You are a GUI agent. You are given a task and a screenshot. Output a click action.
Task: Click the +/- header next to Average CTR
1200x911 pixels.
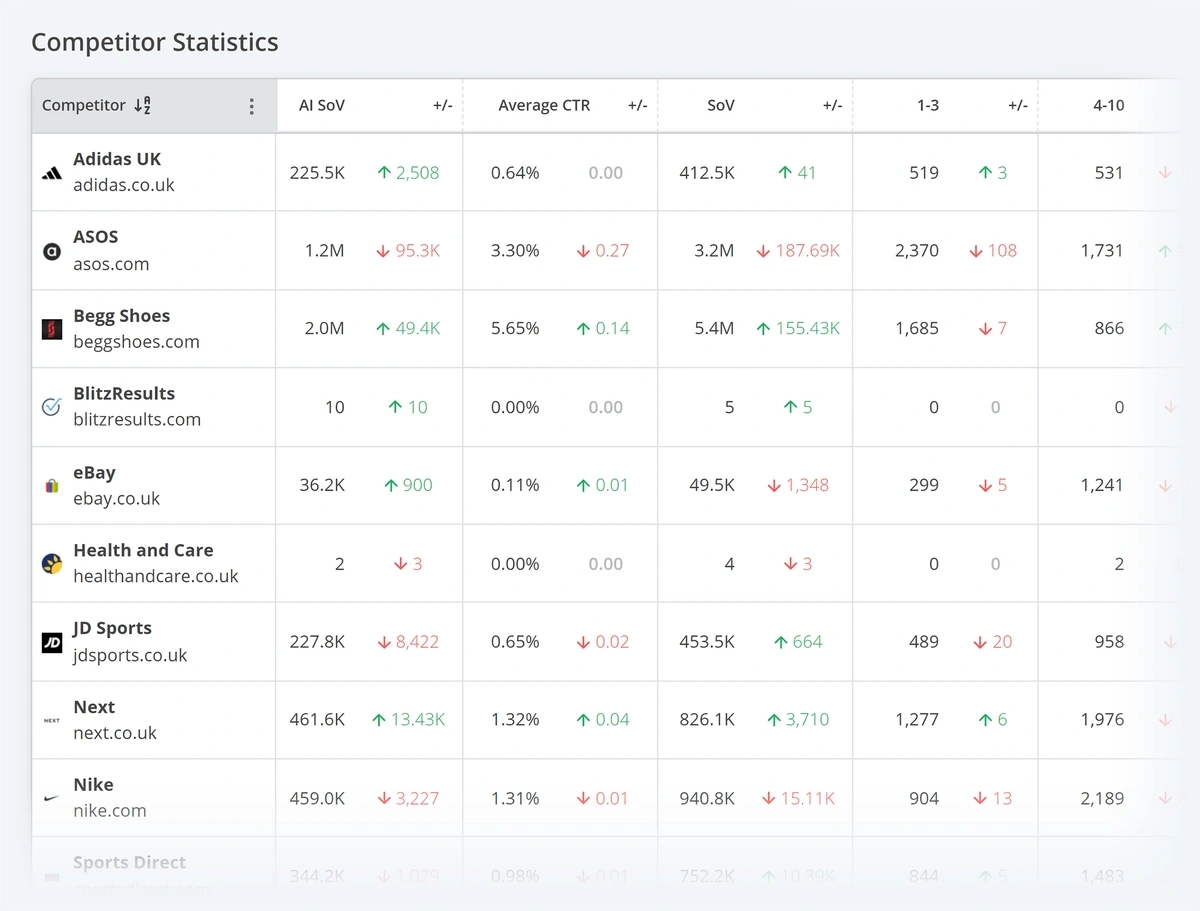tap(637, 105)
